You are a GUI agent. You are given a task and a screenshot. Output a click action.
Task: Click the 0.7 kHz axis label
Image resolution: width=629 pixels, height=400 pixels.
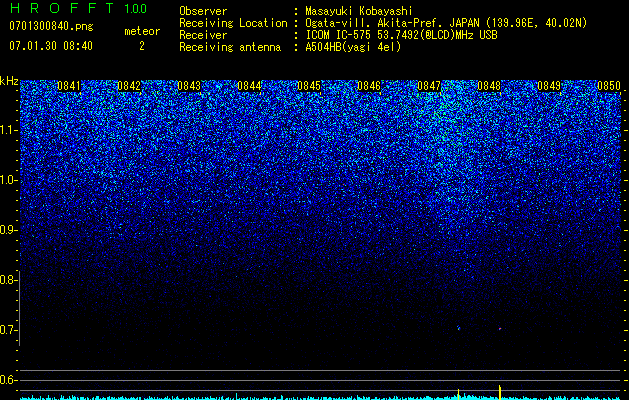coord(8,330)
